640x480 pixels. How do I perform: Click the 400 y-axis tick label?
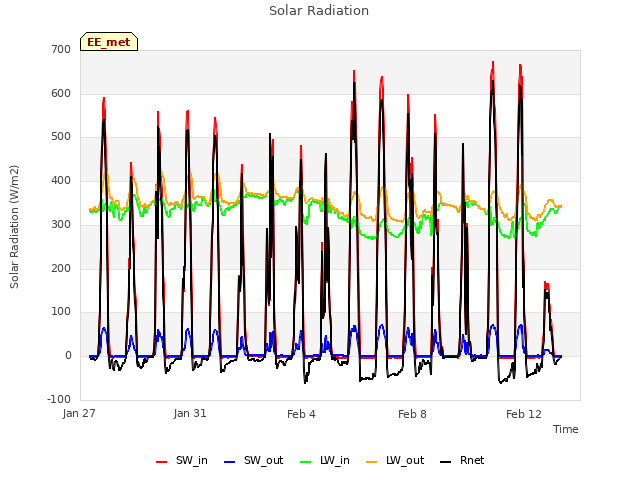(x=61, y=180)
